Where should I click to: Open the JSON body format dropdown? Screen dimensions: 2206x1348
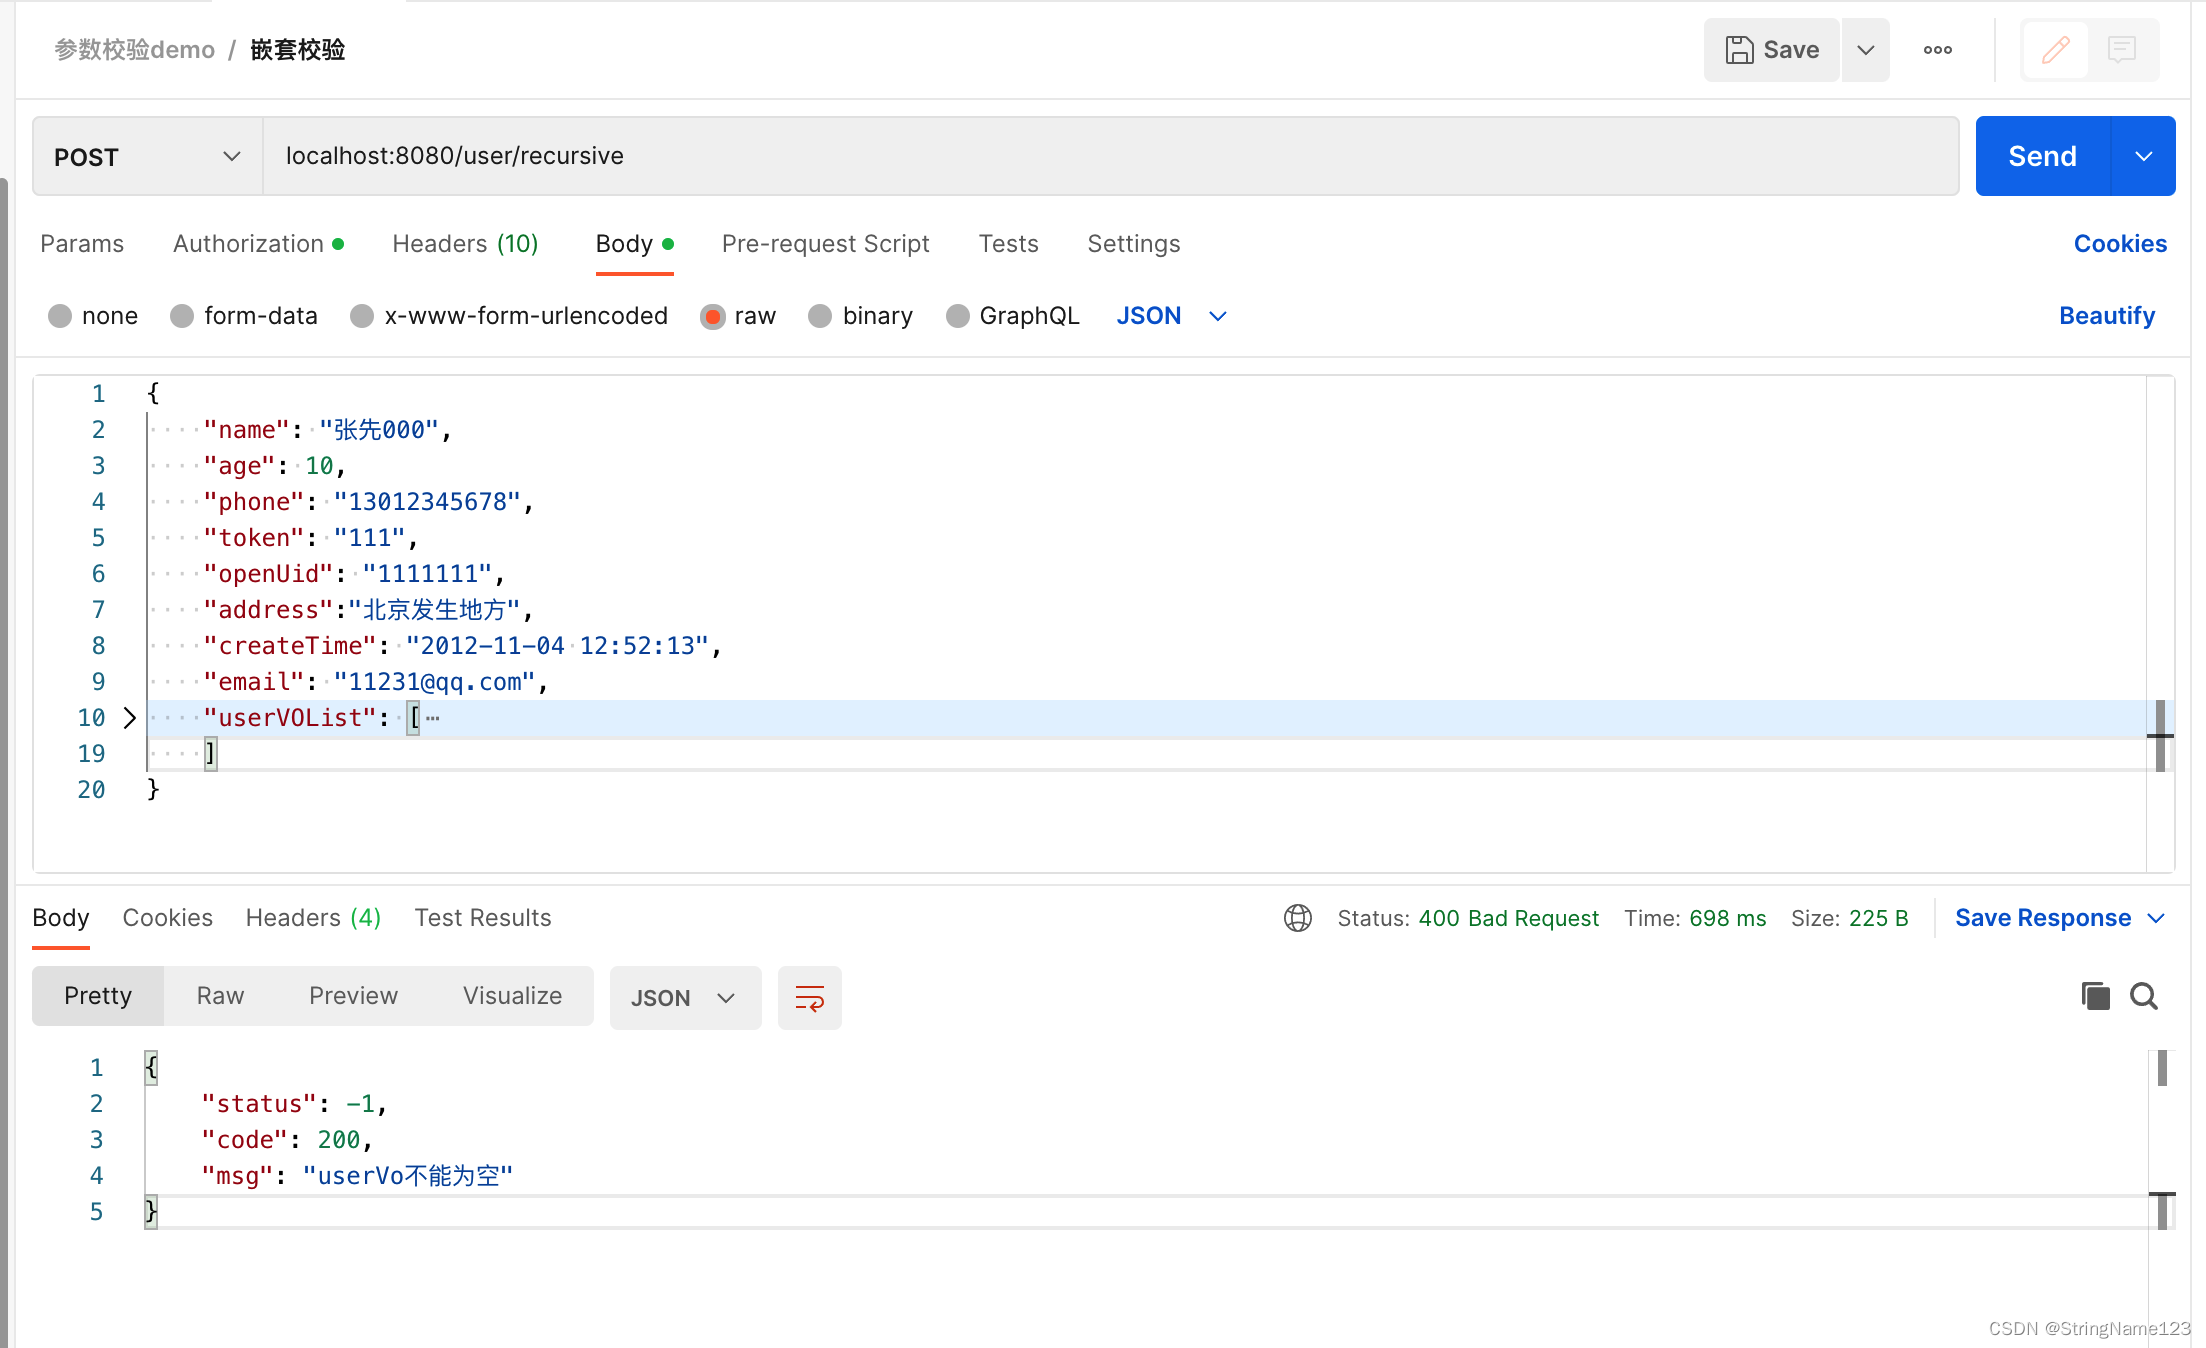1171,316
